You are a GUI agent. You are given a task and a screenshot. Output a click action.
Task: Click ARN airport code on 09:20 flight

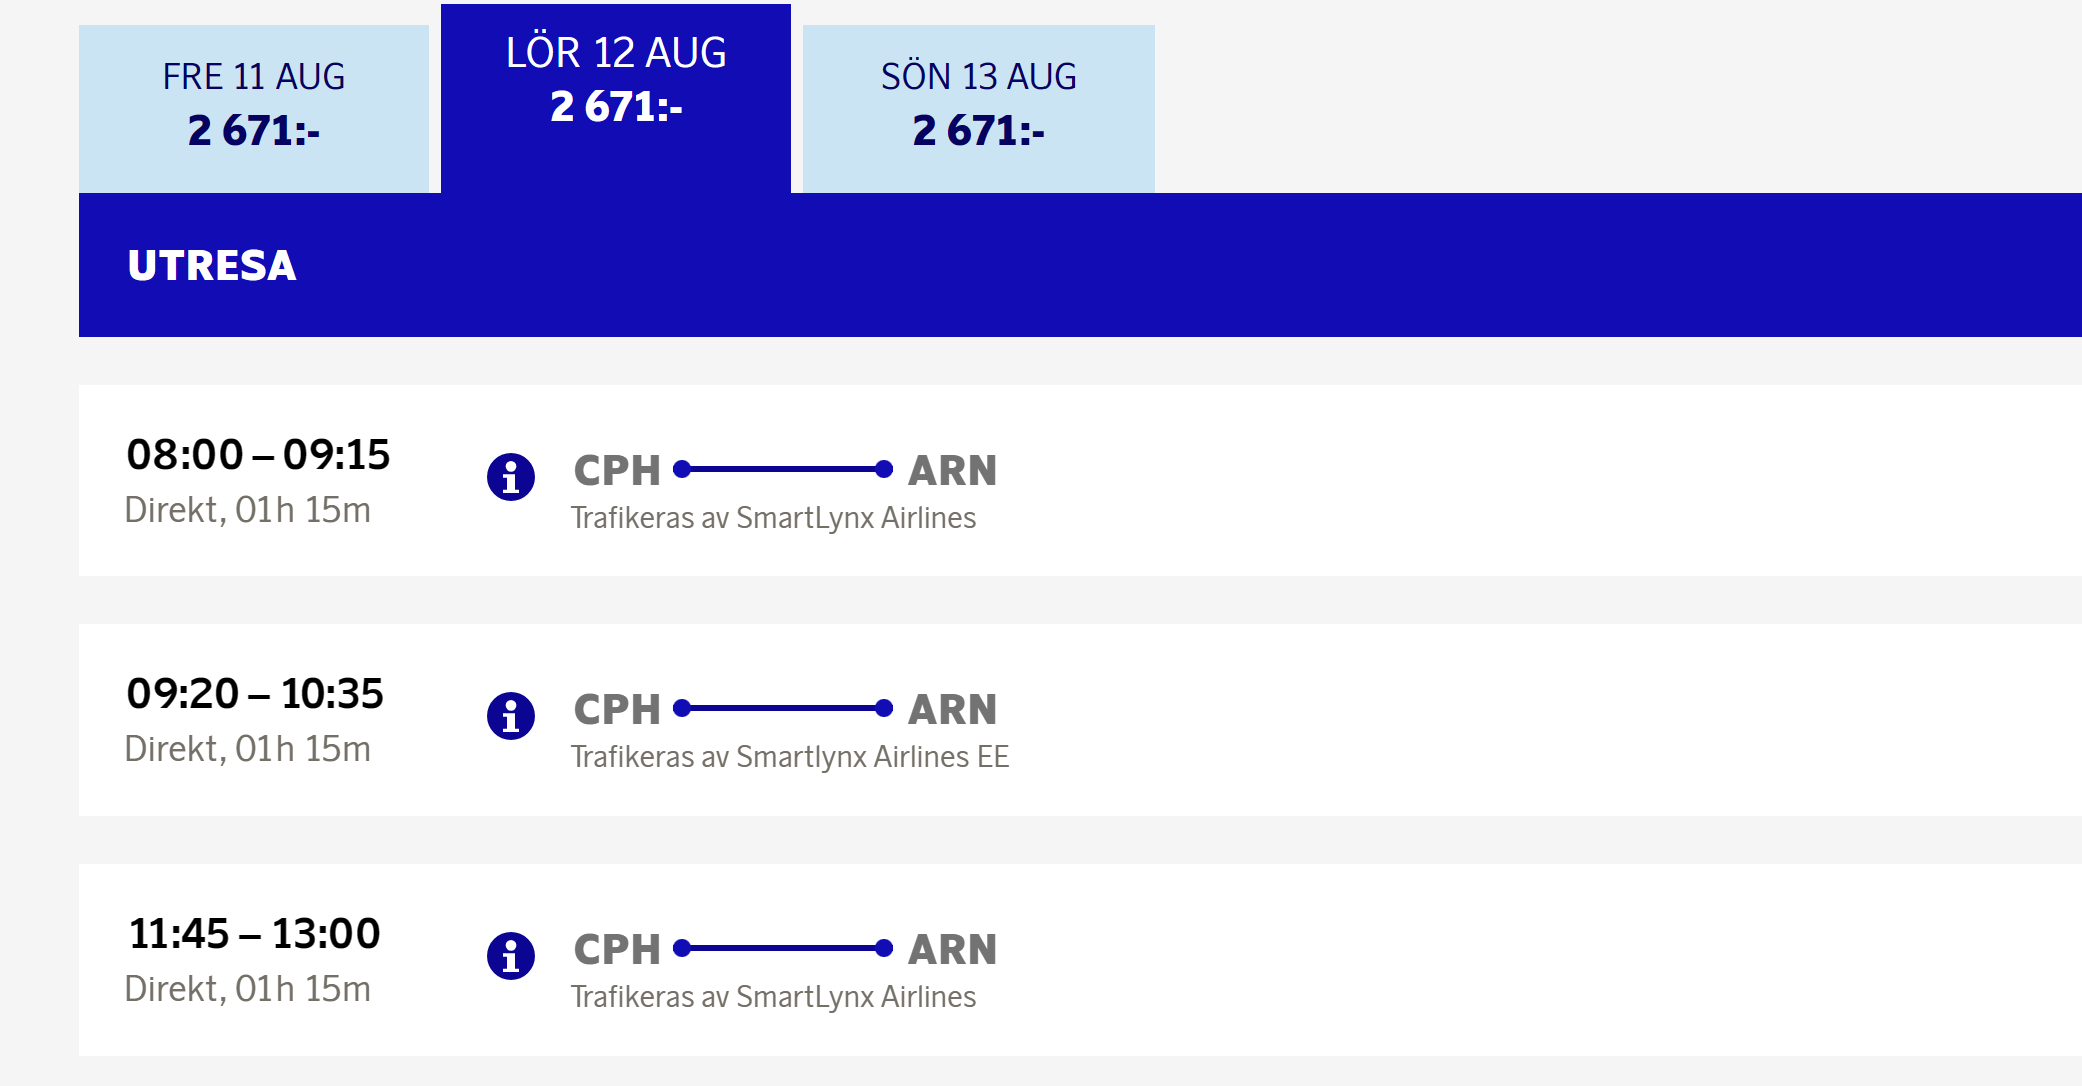pyautogui.click(x=952, y=710)
